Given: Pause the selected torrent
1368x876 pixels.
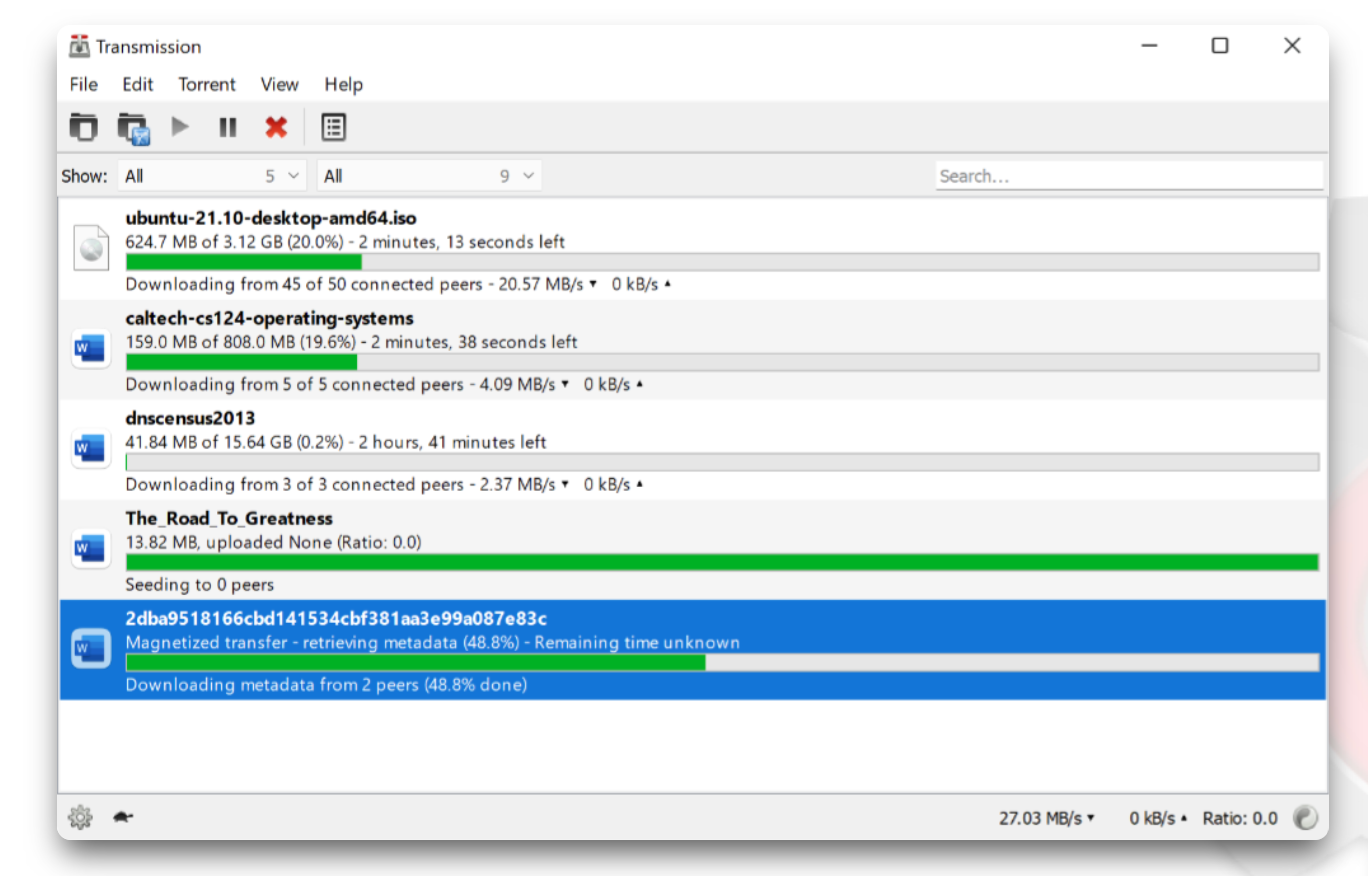Looking at the screenshot, I should coord(228,127).
